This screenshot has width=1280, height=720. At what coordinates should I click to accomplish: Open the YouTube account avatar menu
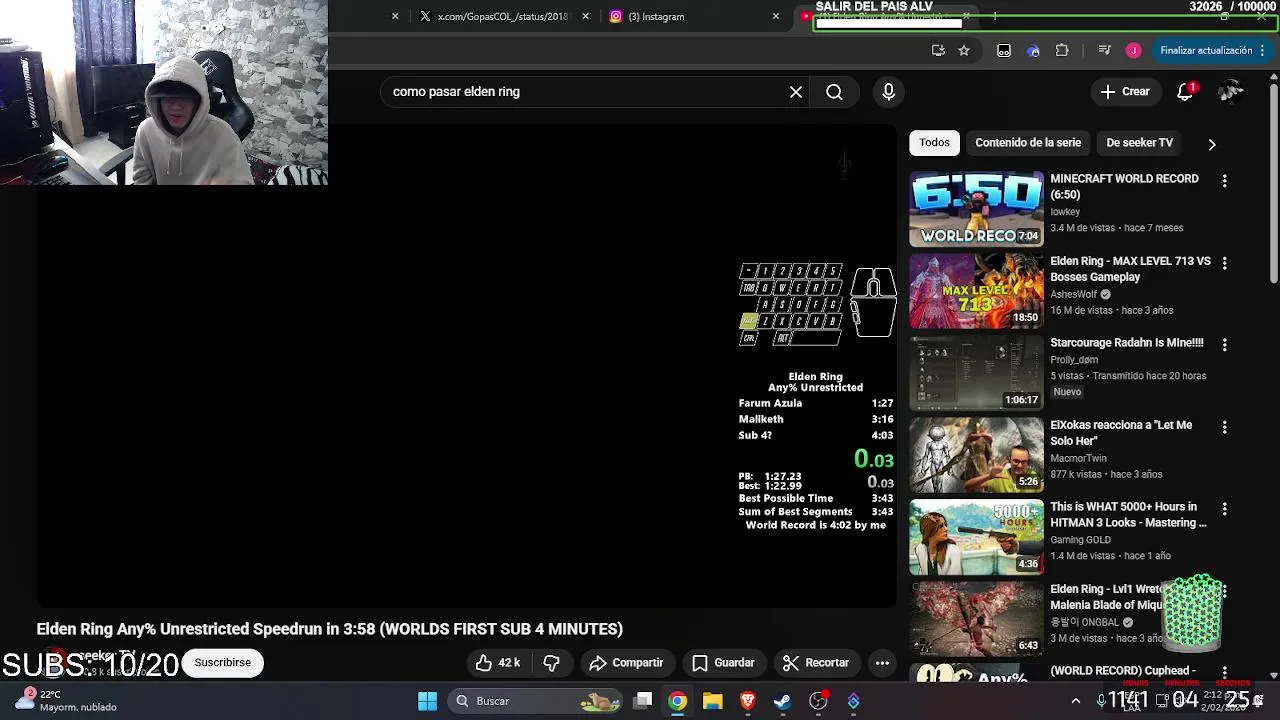click(x=1231, y=92)
